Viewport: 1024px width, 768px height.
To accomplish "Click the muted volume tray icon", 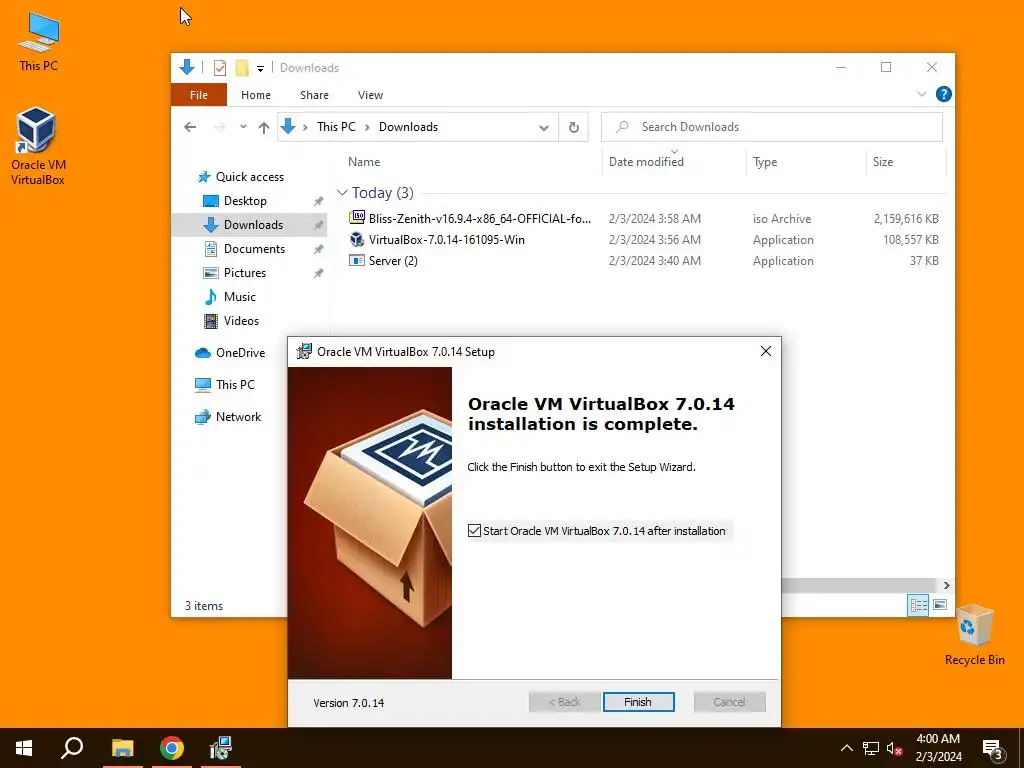I will click(895, 748).
